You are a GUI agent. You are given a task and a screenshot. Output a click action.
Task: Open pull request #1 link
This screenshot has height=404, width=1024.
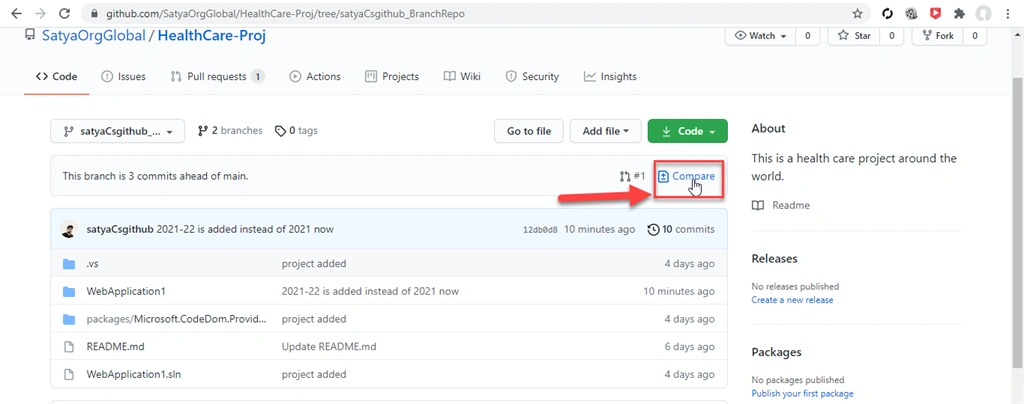point(632,176)
